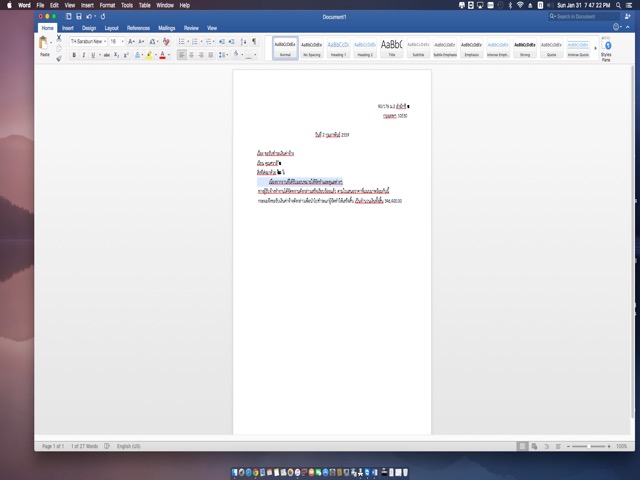Viewport: 640px width, 480px height.
Task: Open the Styles Pane
Action: click(606, 49)
